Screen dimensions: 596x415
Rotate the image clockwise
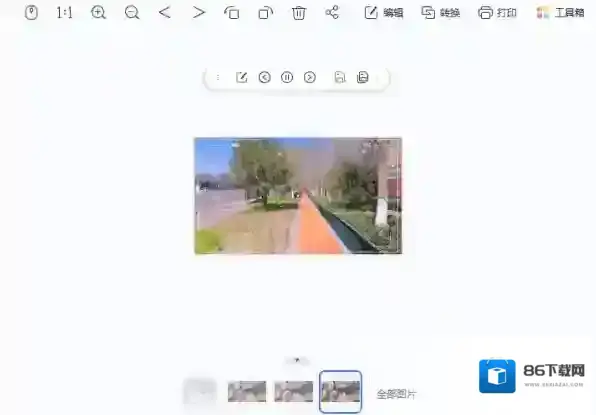tap(265, 13)
